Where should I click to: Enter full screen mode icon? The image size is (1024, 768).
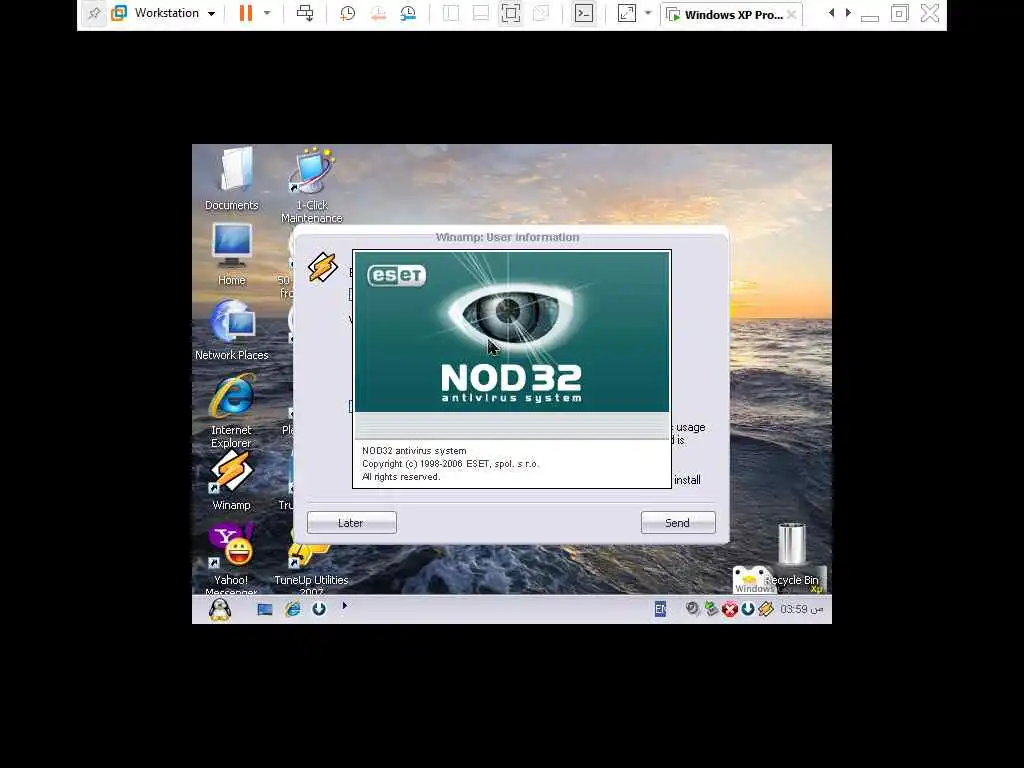(x=511, y=13)
